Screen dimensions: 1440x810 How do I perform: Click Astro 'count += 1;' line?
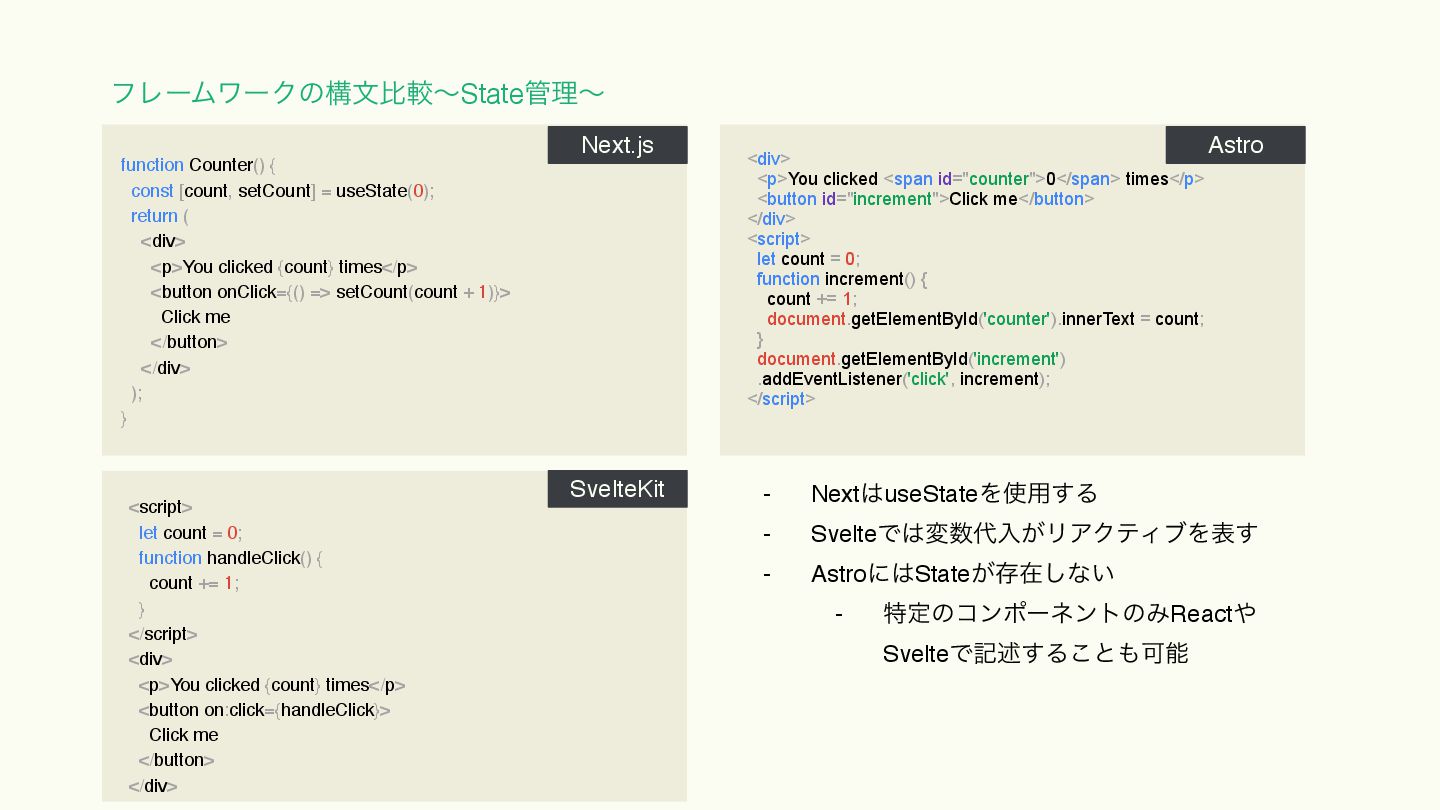point(812,299)
